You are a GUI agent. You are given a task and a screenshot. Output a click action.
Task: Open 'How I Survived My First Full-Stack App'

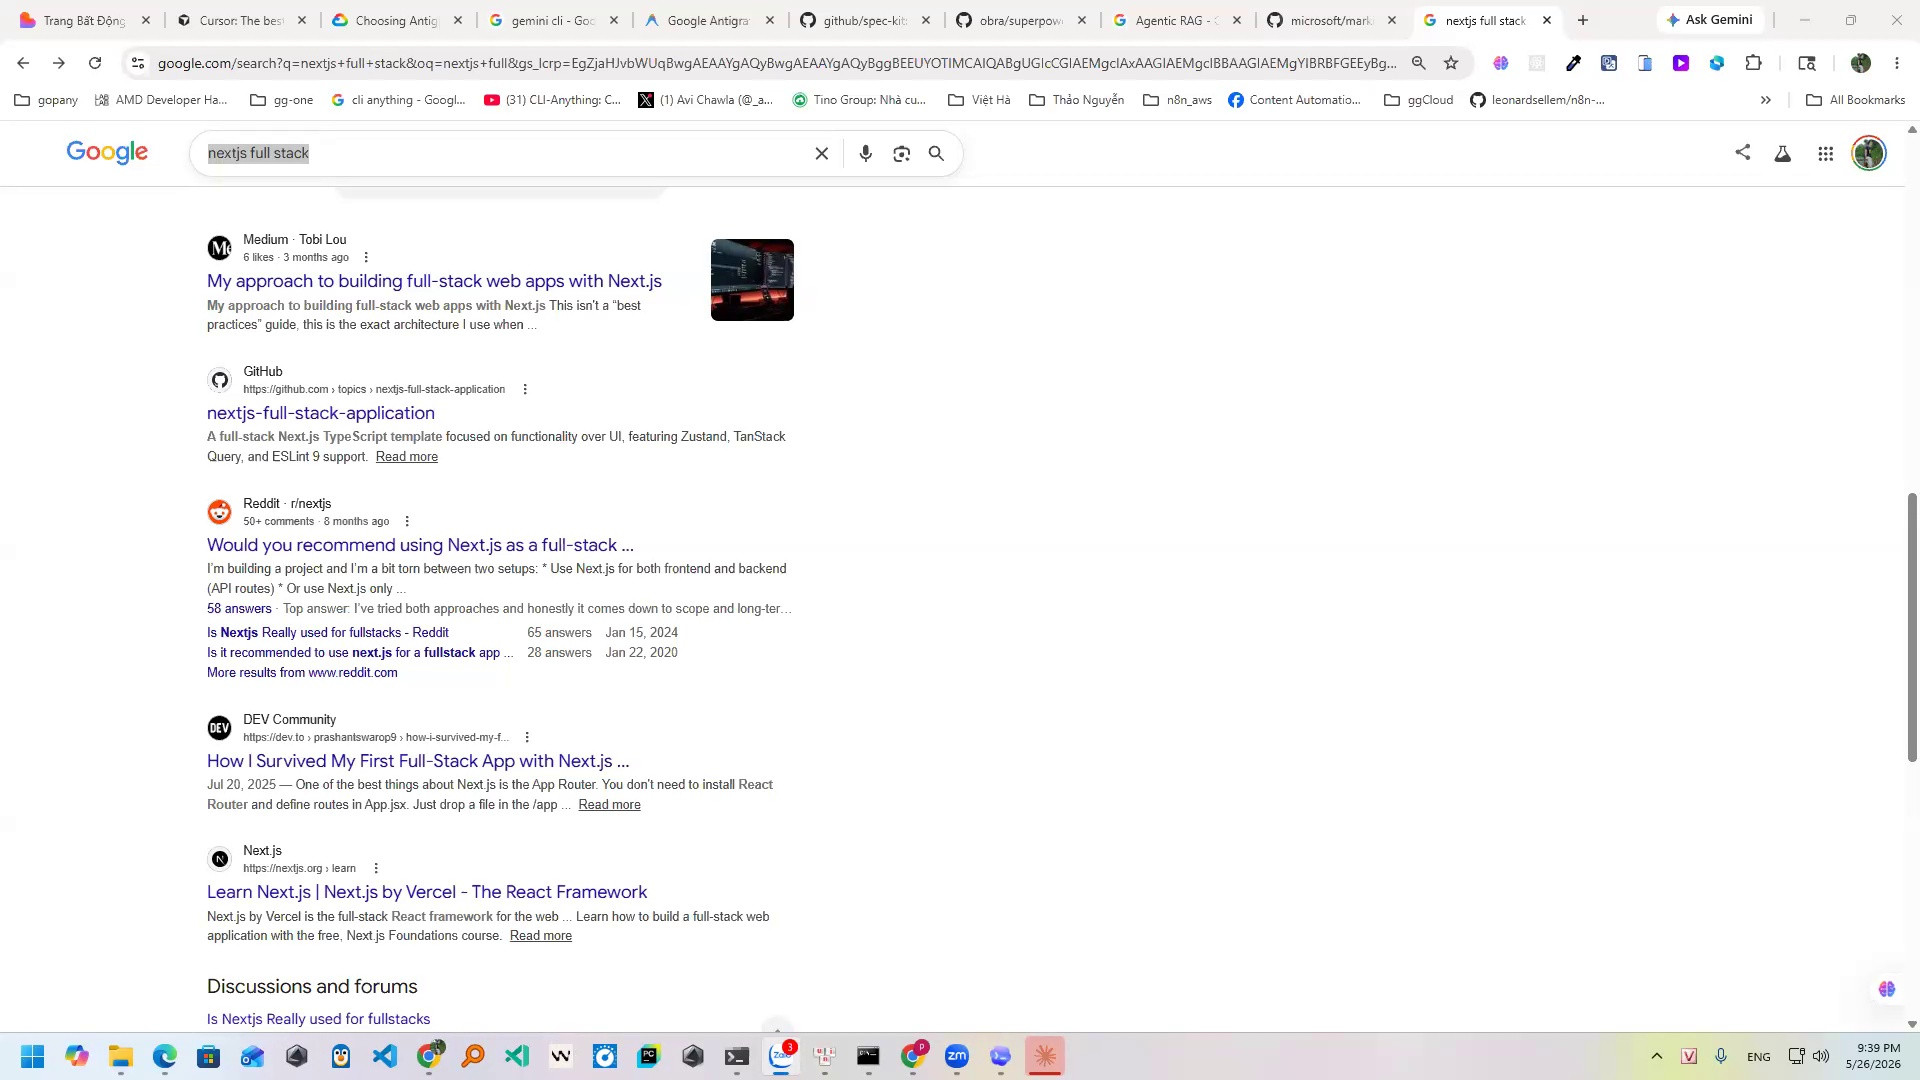418,762
